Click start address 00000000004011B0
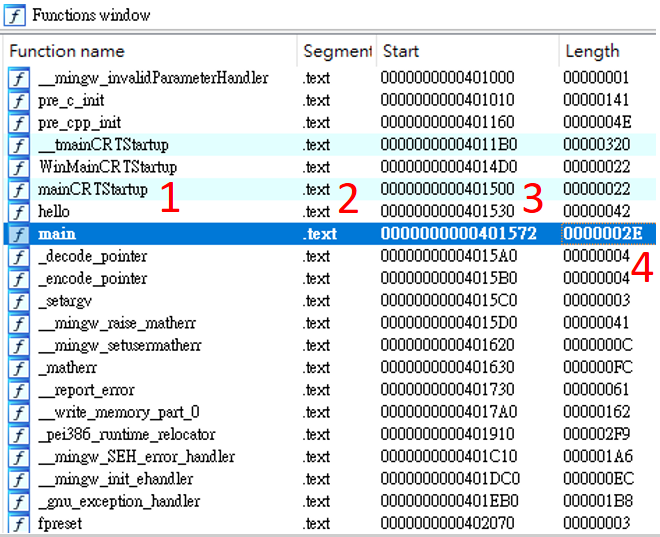Image resolution: width=660 pixels, height=537 pixels. (x=449, y=145)
